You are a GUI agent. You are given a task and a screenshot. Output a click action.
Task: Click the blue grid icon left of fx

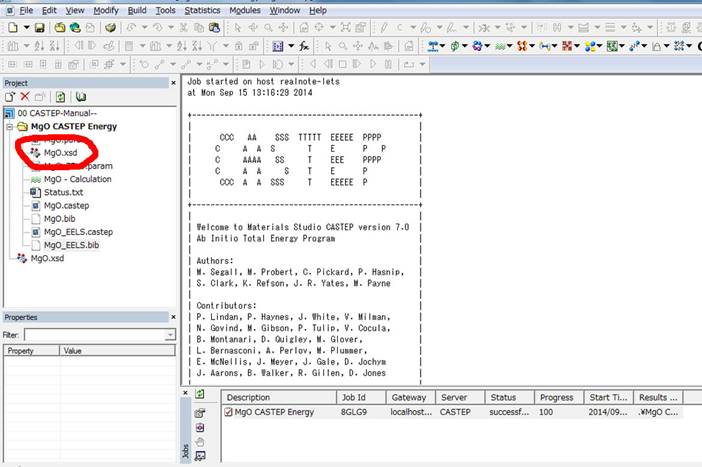[278, 46]
